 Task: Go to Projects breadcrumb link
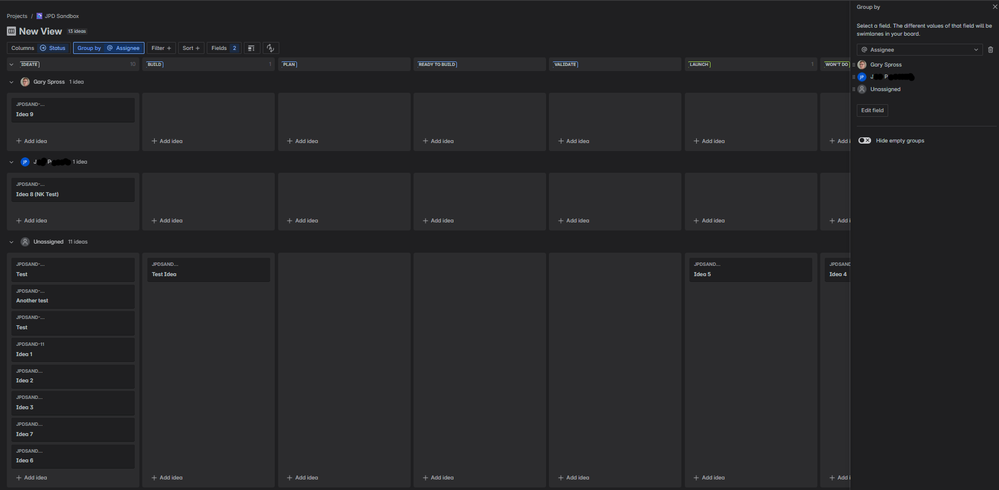pyautogui.click(x=17, y=16)
